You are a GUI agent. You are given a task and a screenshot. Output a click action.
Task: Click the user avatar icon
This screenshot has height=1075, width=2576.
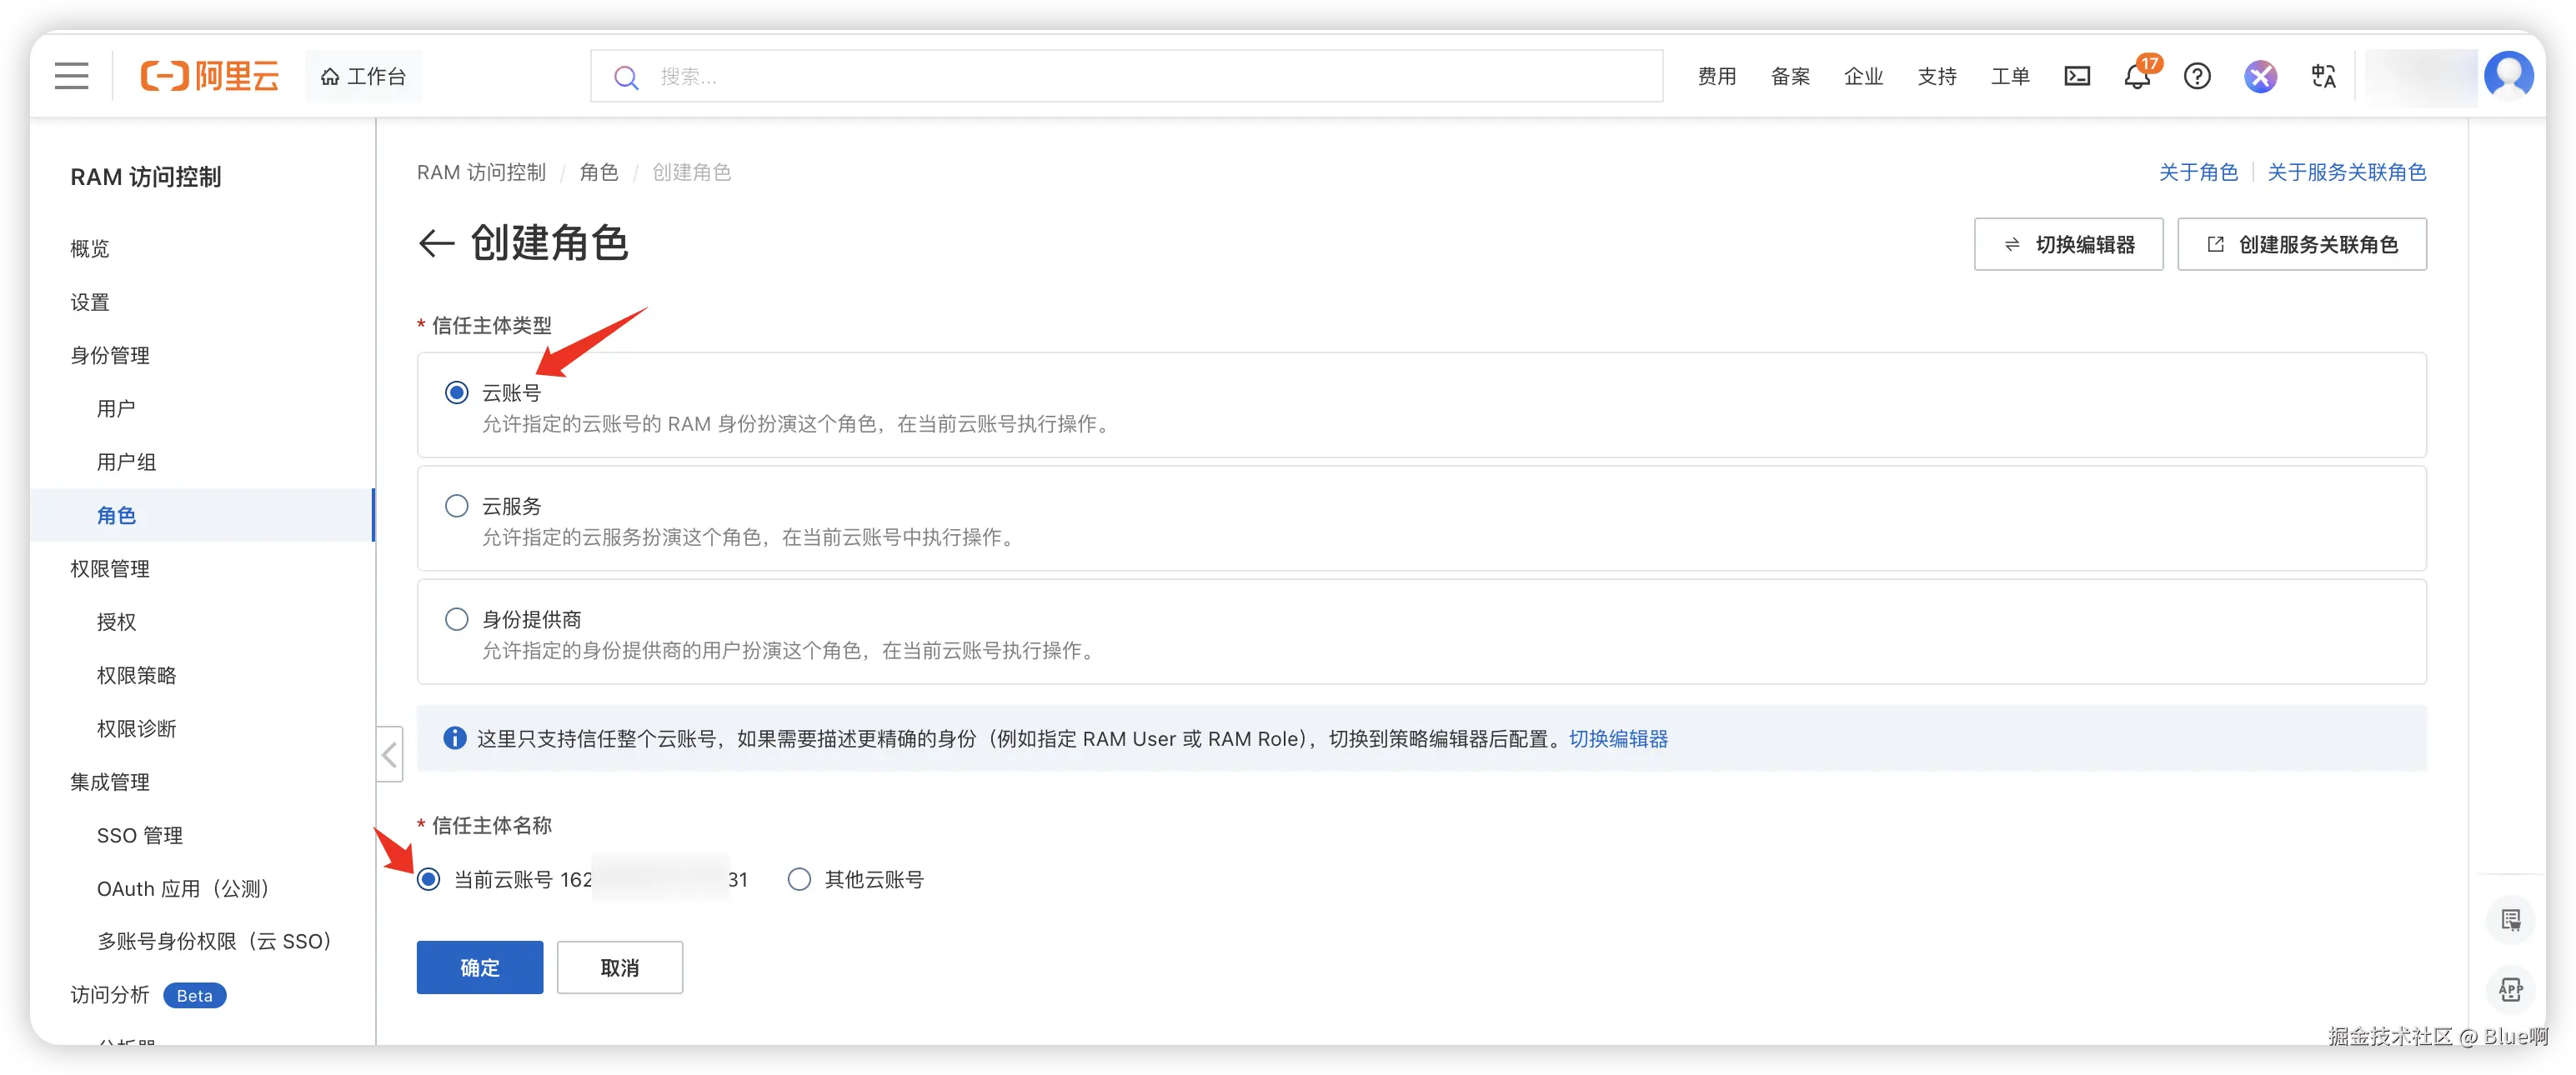point(2508,76)
